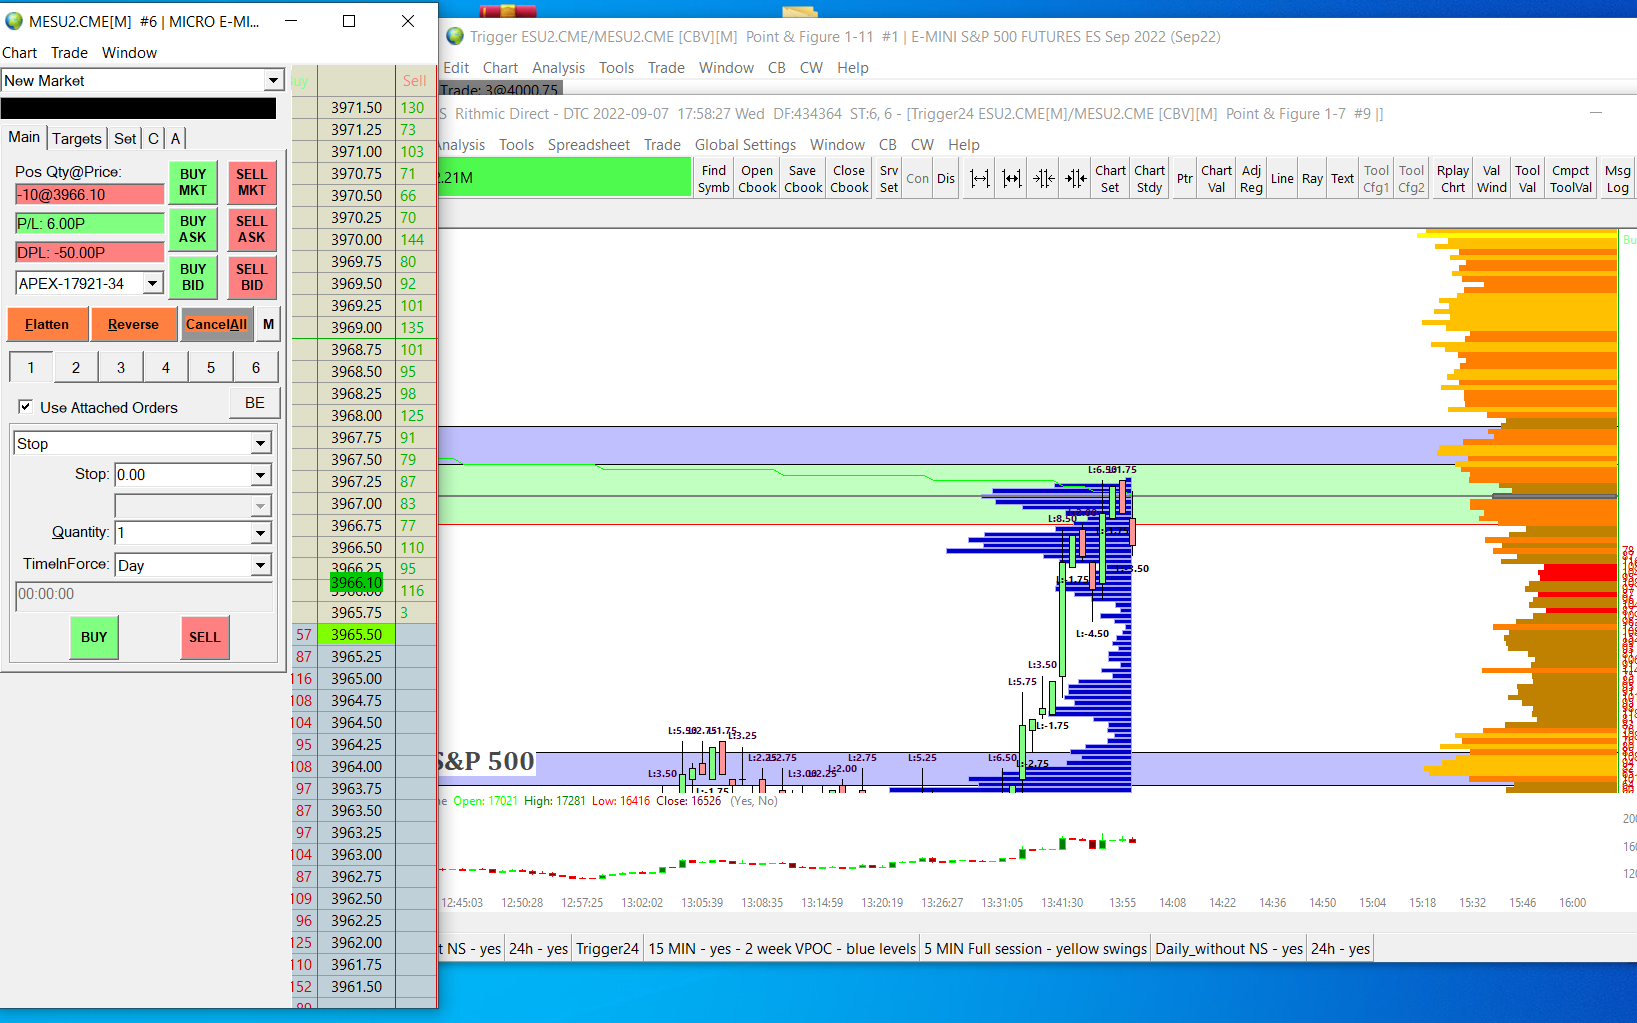Toggle the Use Attached Orders checkbox
Screen dimensions: 1637x1023
25,407
